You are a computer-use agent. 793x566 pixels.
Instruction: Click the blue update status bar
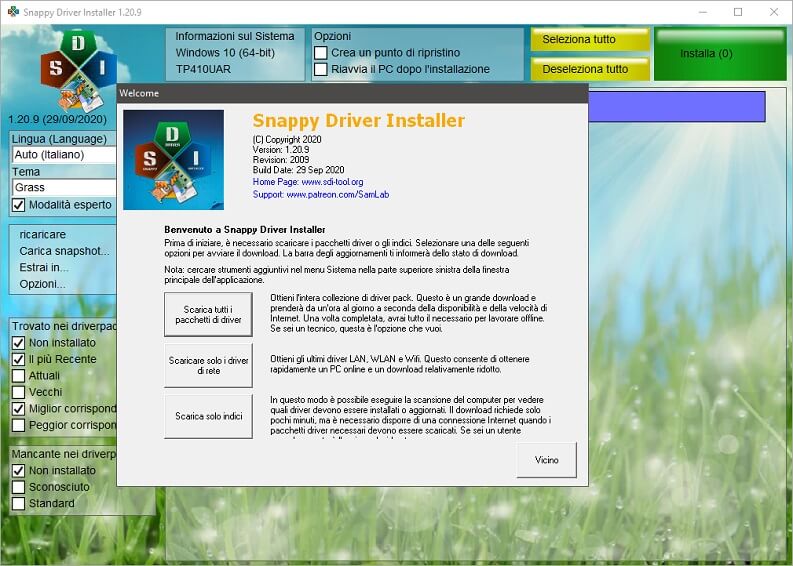677,107
